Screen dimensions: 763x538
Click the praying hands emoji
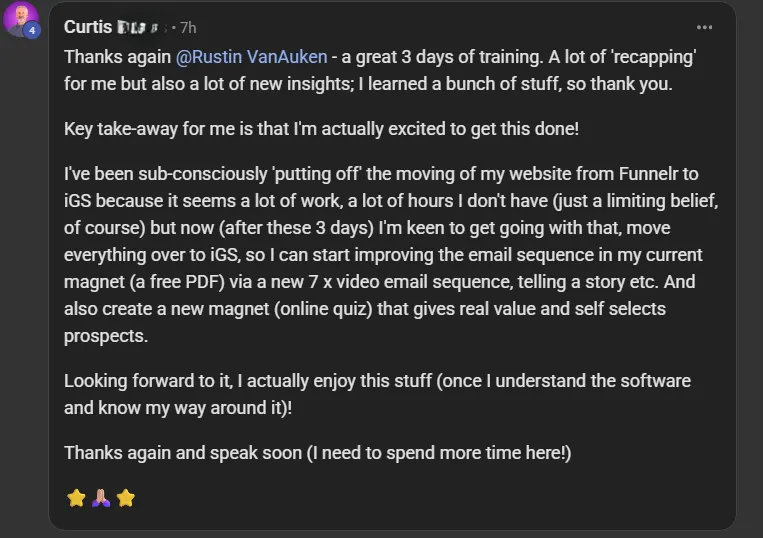point(100,497)
